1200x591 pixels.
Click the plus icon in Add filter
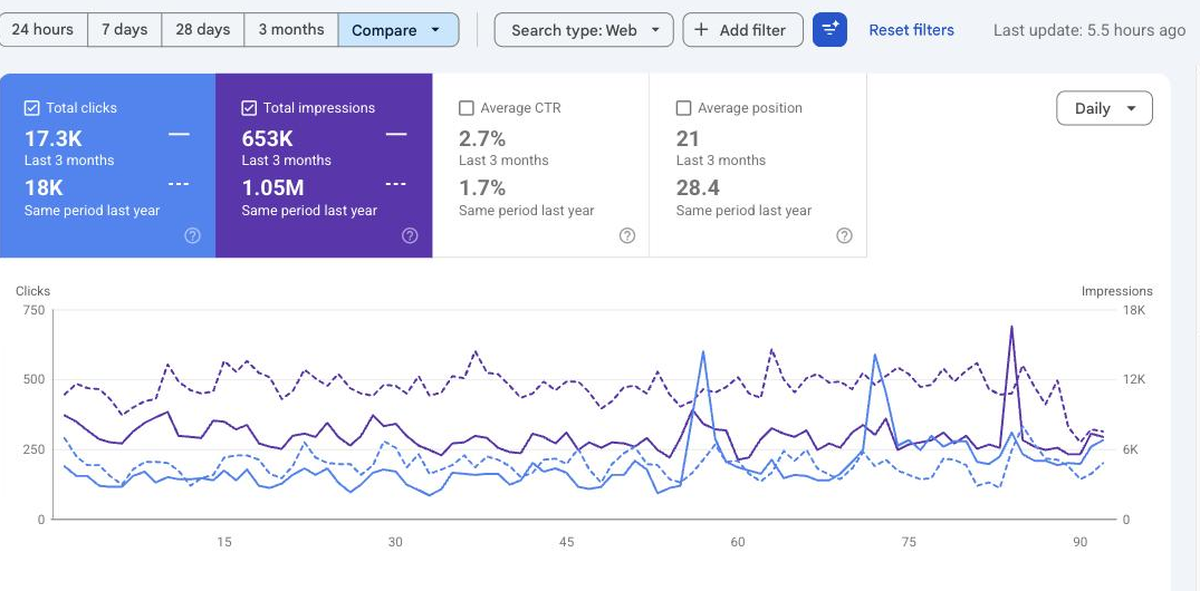(701, 30)
